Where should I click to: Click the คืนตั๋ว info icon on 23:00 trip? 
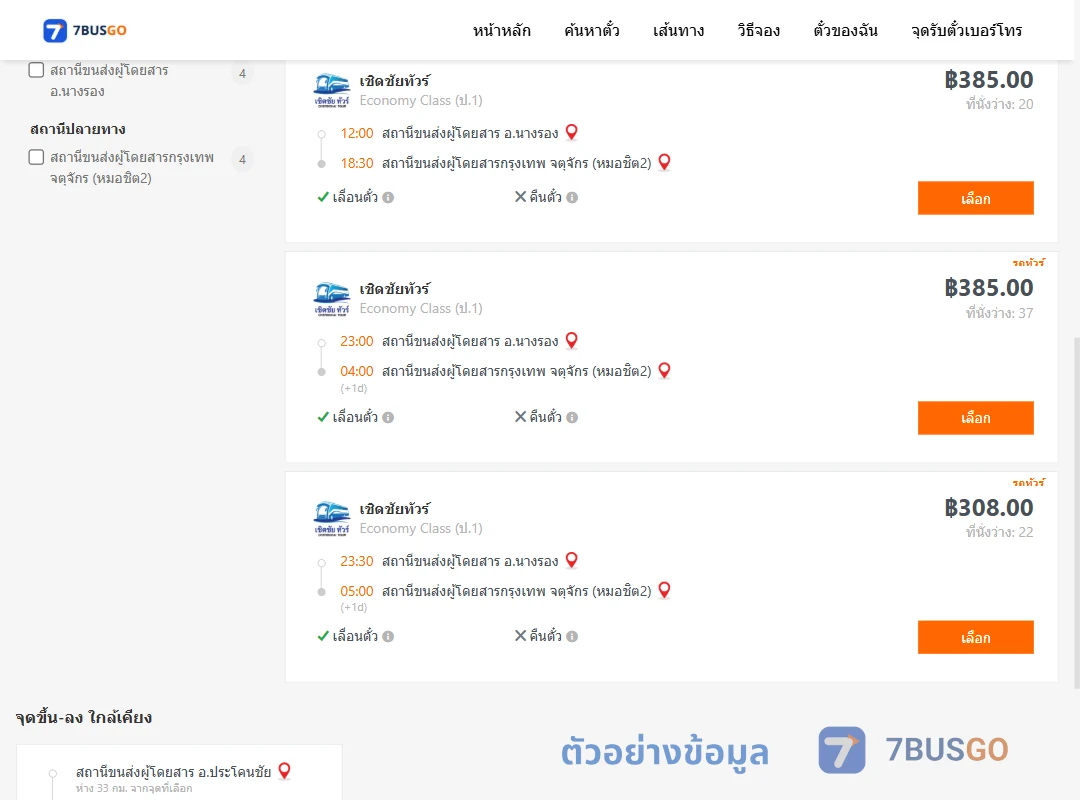[572, 418]
